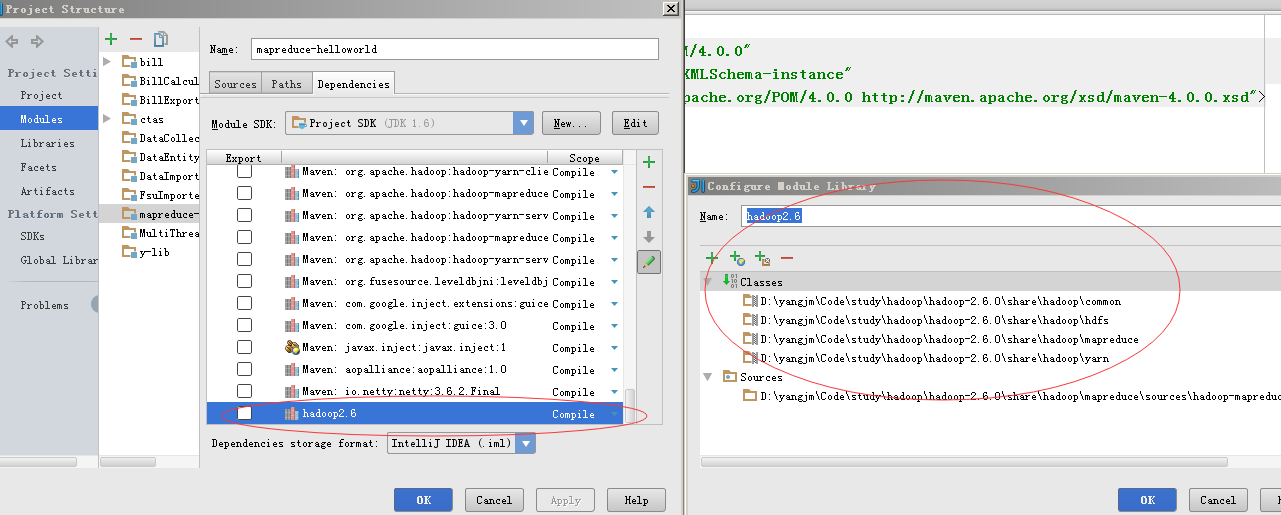Click the dependencies table vertical scrollbar

pos(629,408)
